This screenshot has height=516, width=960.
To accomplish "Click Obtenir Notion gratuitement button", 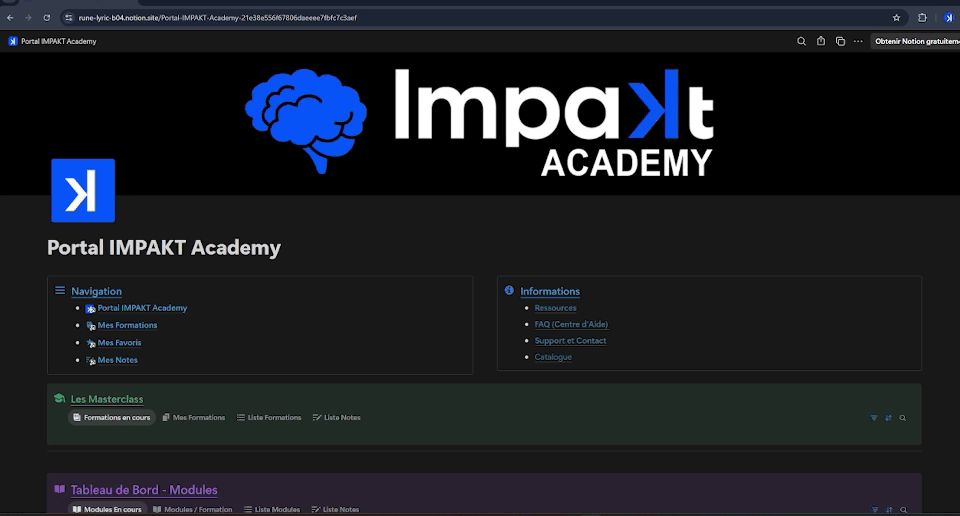I will coord(915,41).
